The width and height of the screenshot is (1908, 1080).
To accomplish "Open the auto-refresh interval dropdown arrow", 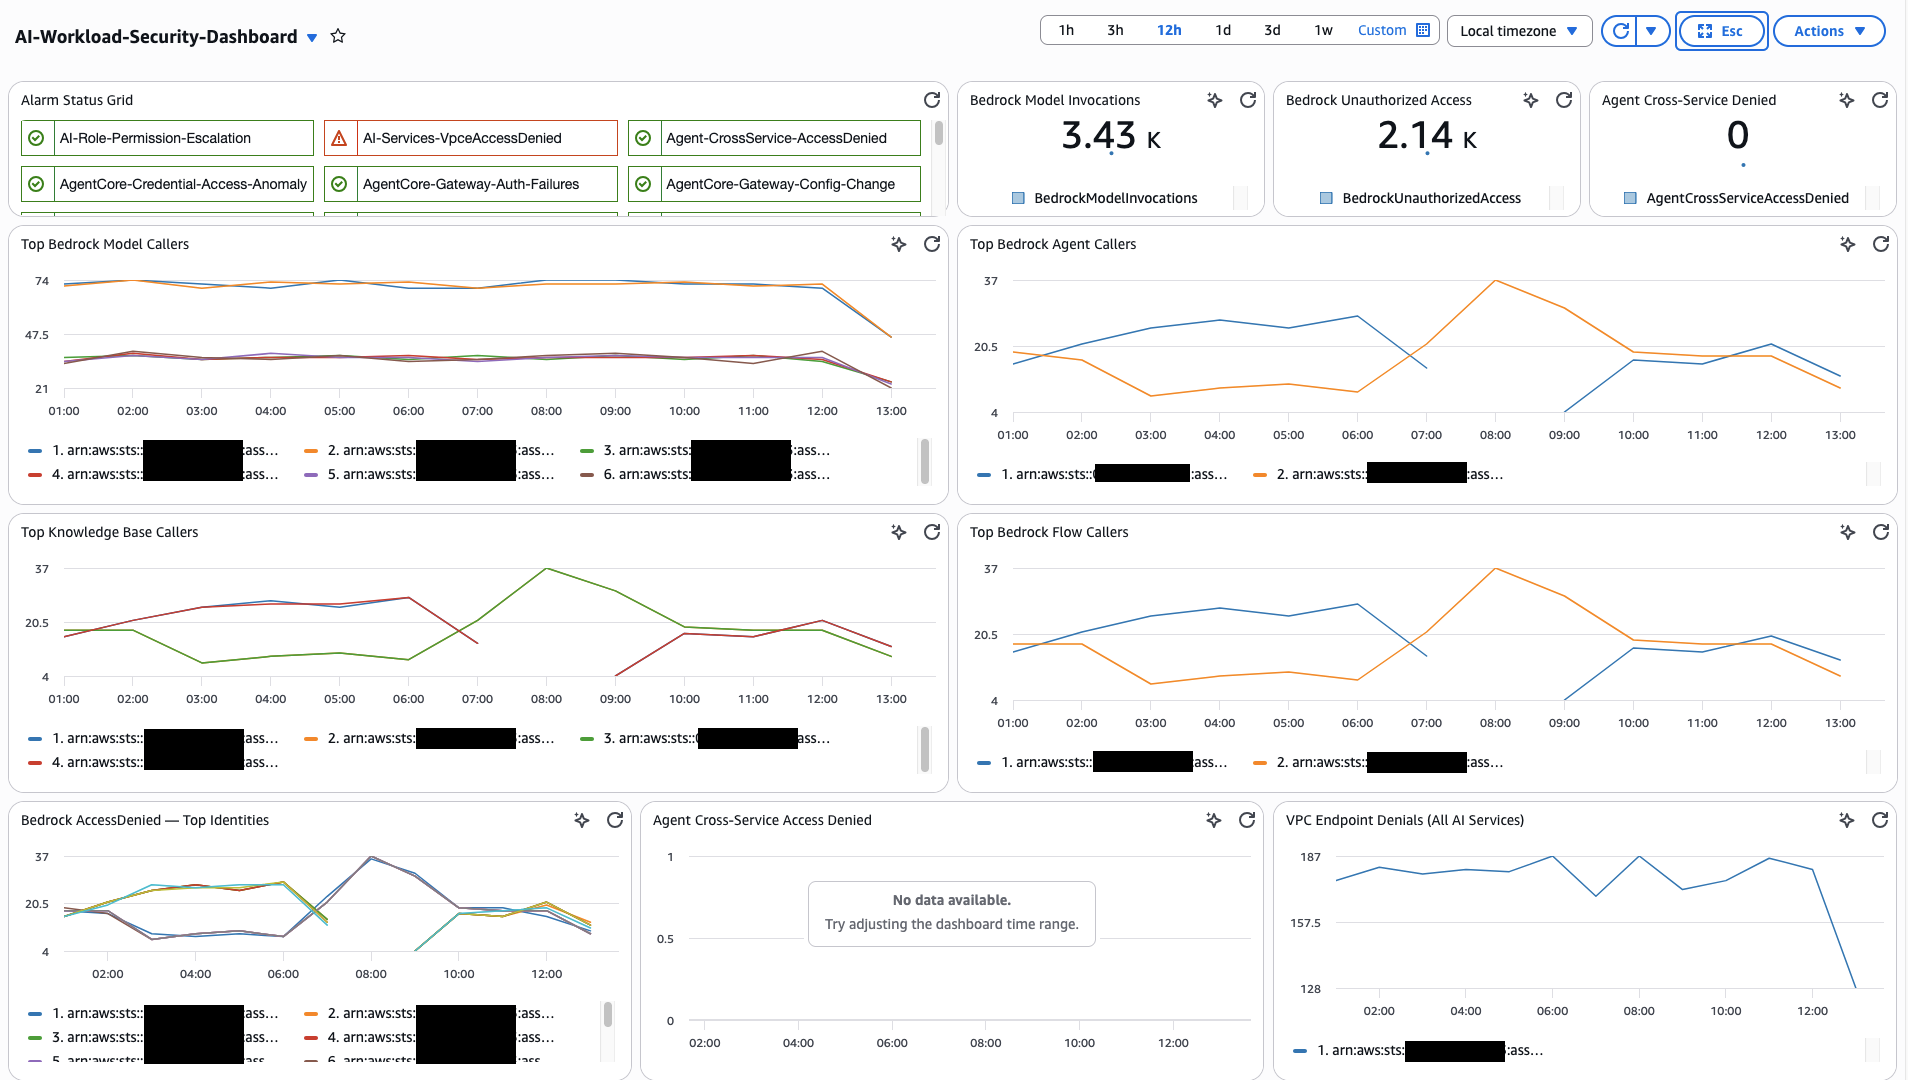I will [1652, 31].
